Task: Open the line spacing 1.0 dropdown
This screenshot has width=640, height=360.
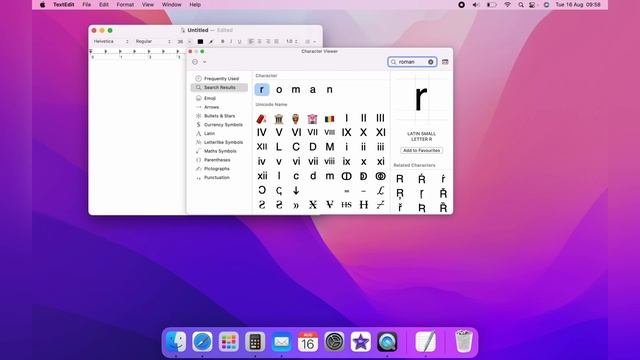Action: click(x=291, y=42)
